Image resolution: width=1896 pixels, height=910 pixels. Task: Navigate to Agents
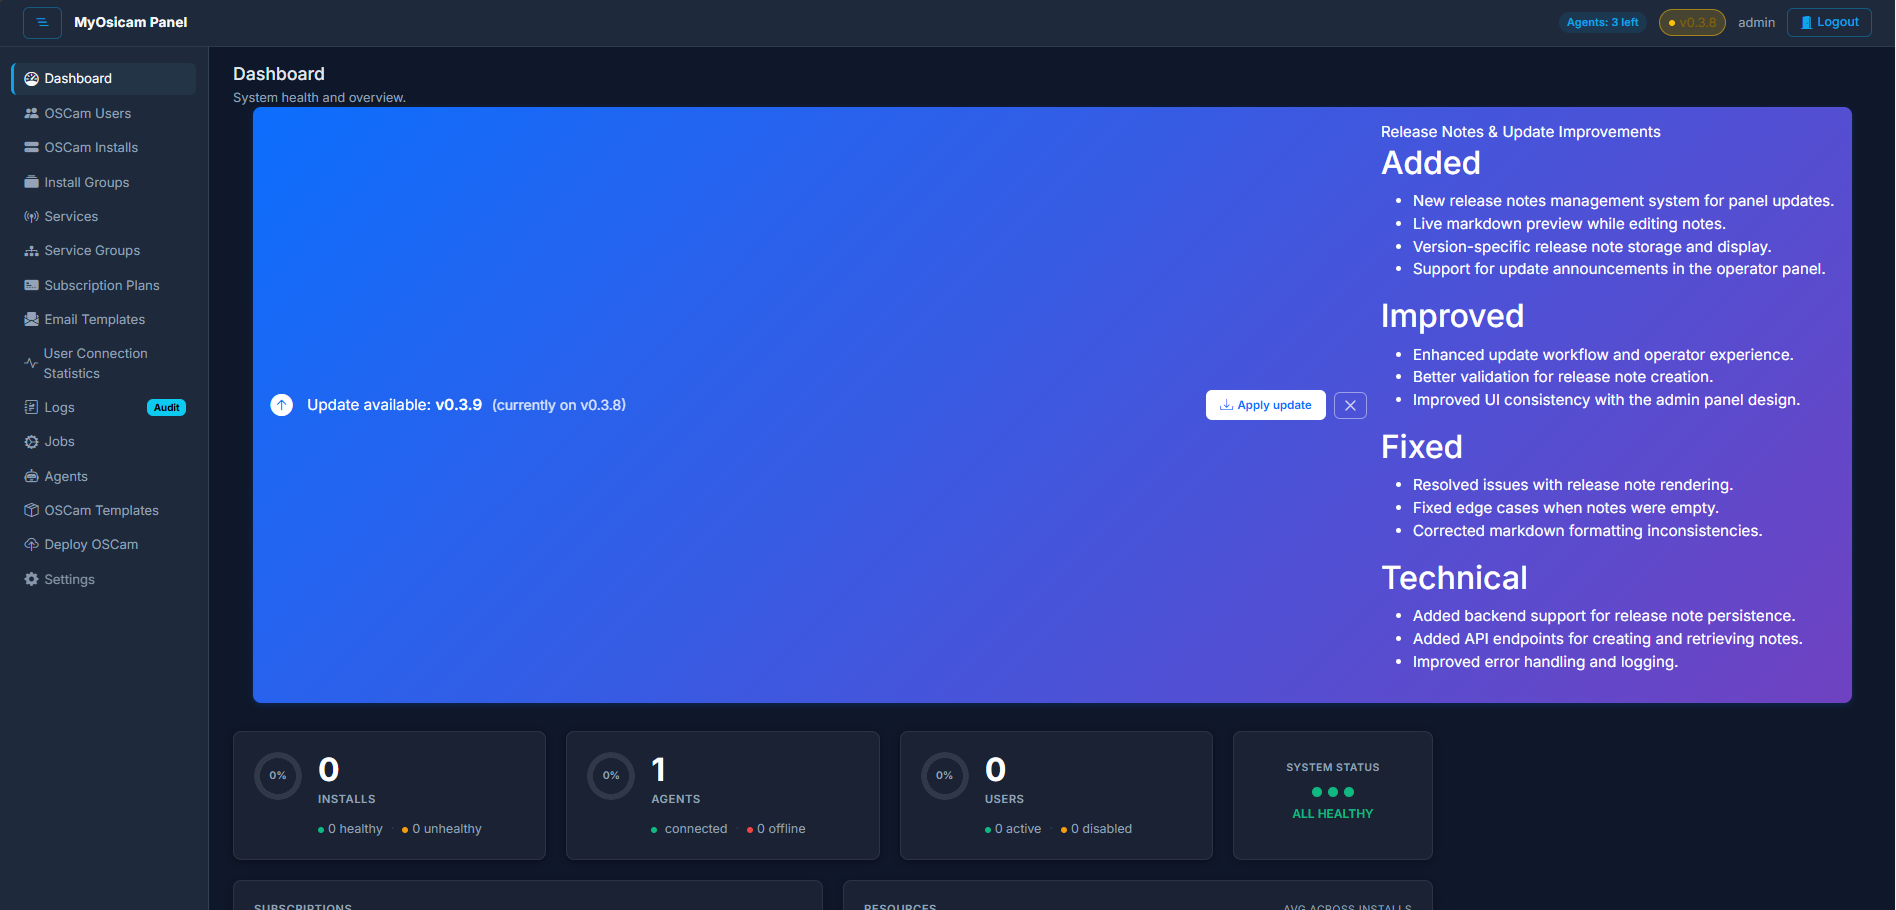coord(104,476)
